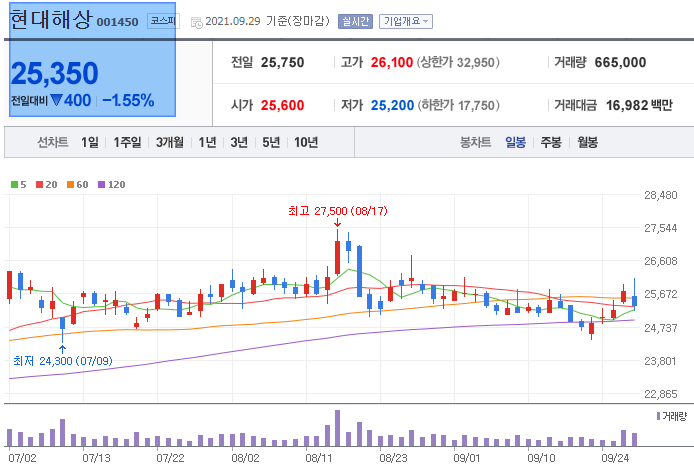Click the stock name 현대해상
This screenshot has height=476, width=694.
[x=51, y=20]
